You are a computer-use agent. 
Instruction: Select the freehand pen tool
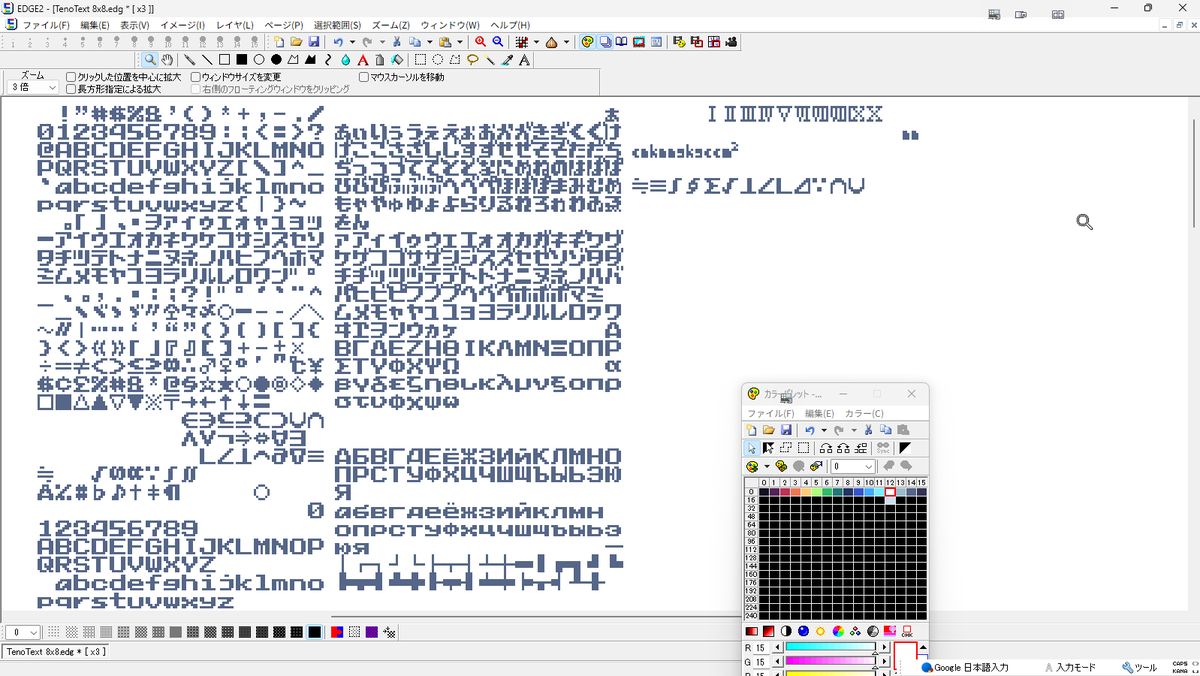189,60
